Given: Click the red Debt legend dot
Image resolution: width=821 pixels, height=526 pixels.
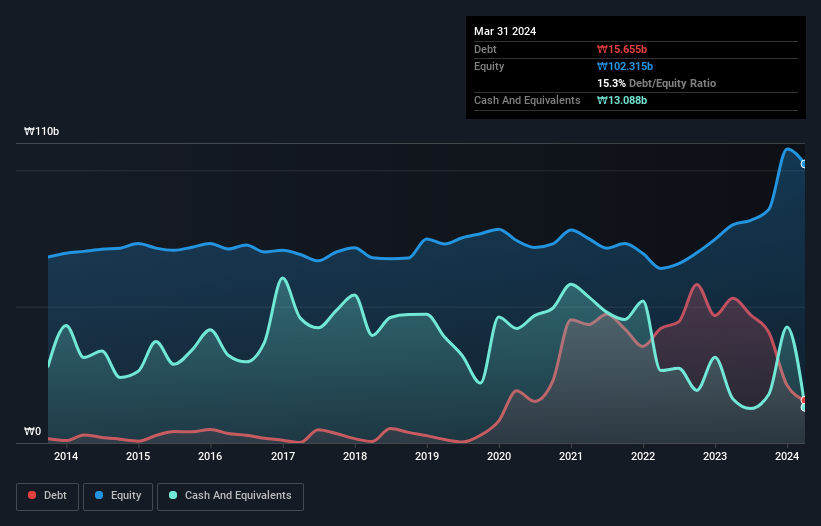Looking at the screenshot, I should pos(32,495).
